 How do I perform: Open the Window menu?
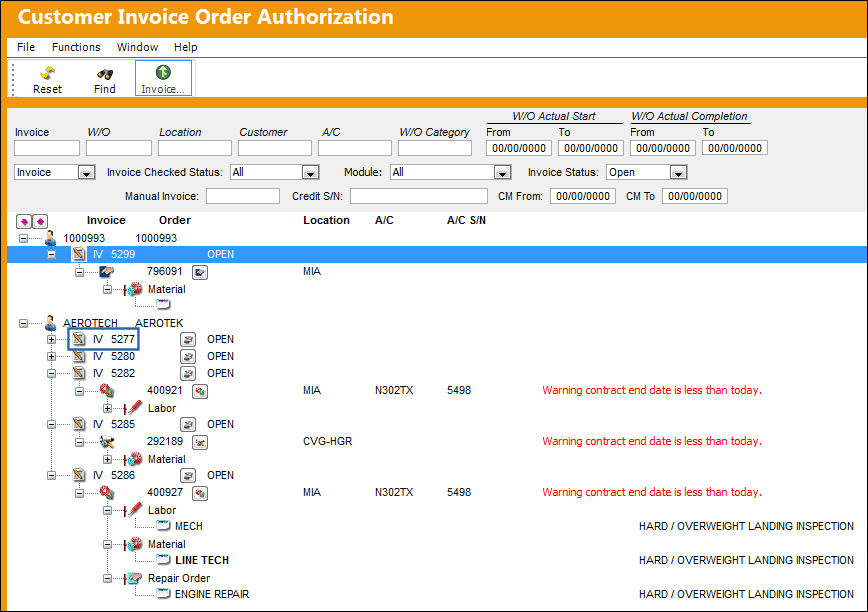click(137, 47)
